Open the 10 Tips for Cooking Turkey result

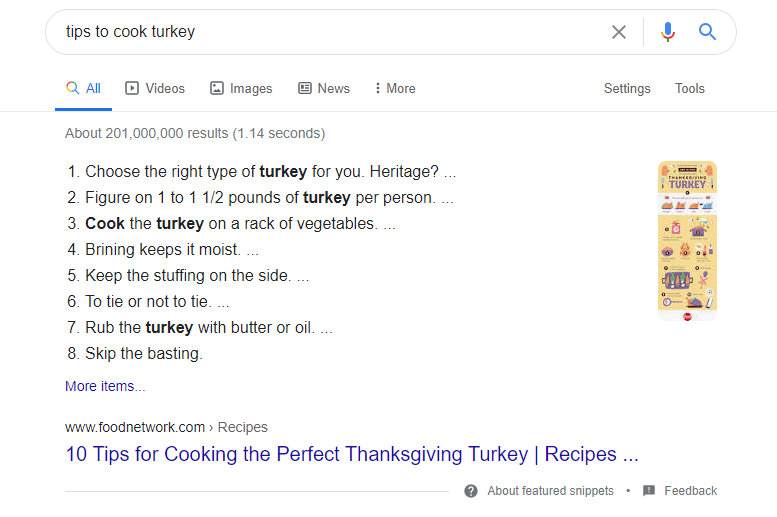point(351,454)
